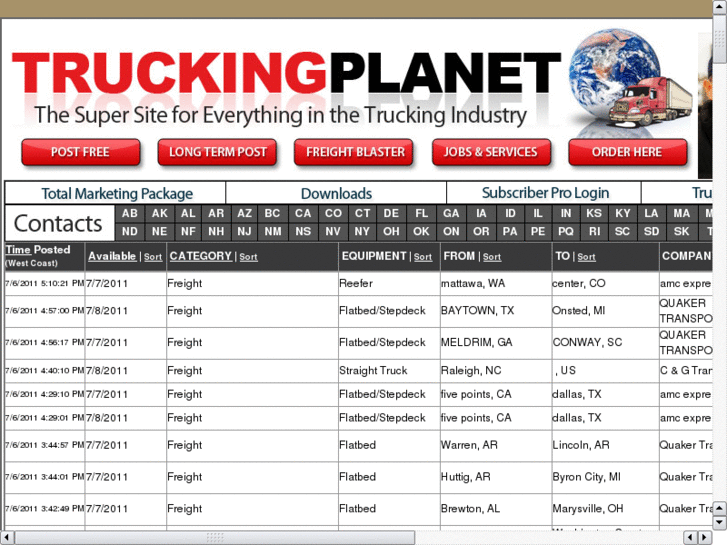Click the FREIGHT BLASTER button
This screenshot has width=727, height=545.
click(x=353, y=152)
